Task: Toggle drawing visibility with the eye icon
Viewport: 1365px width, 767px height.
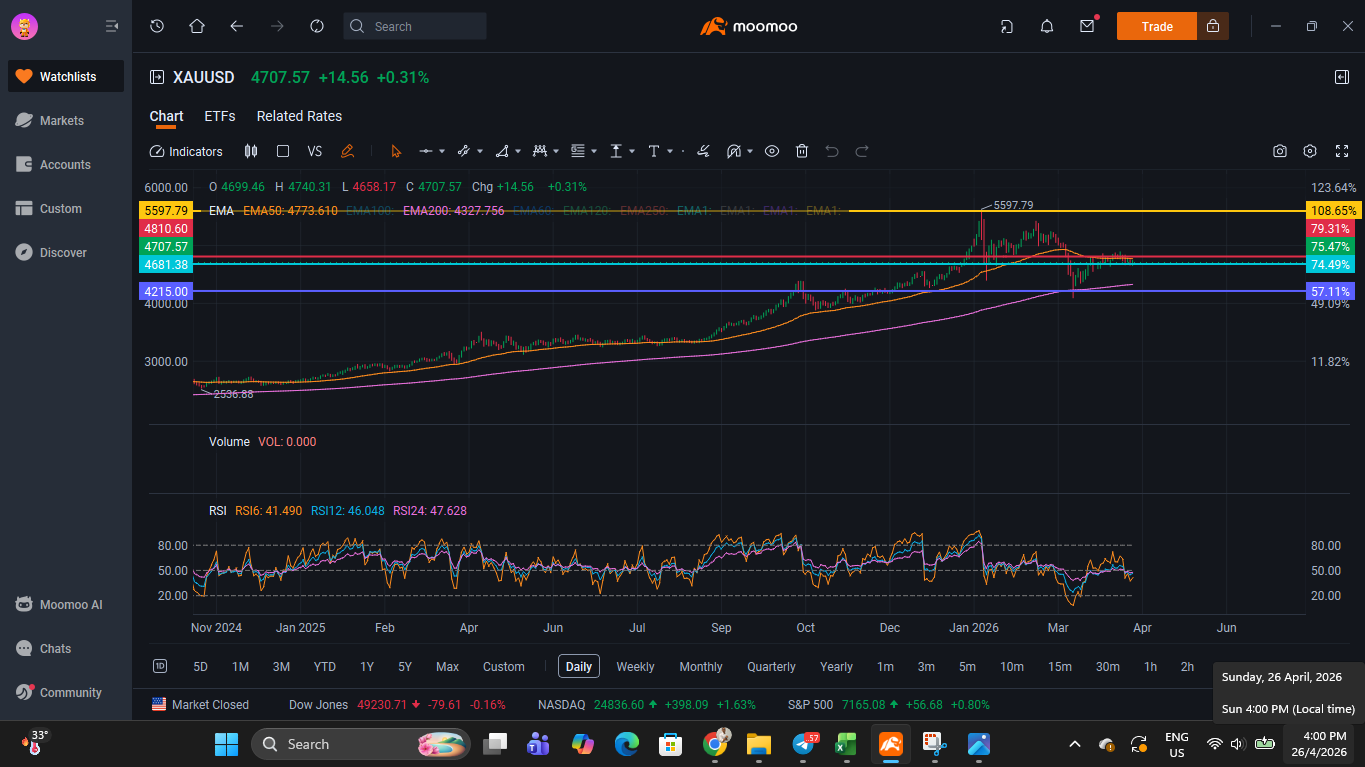Action: pos(771,151)
